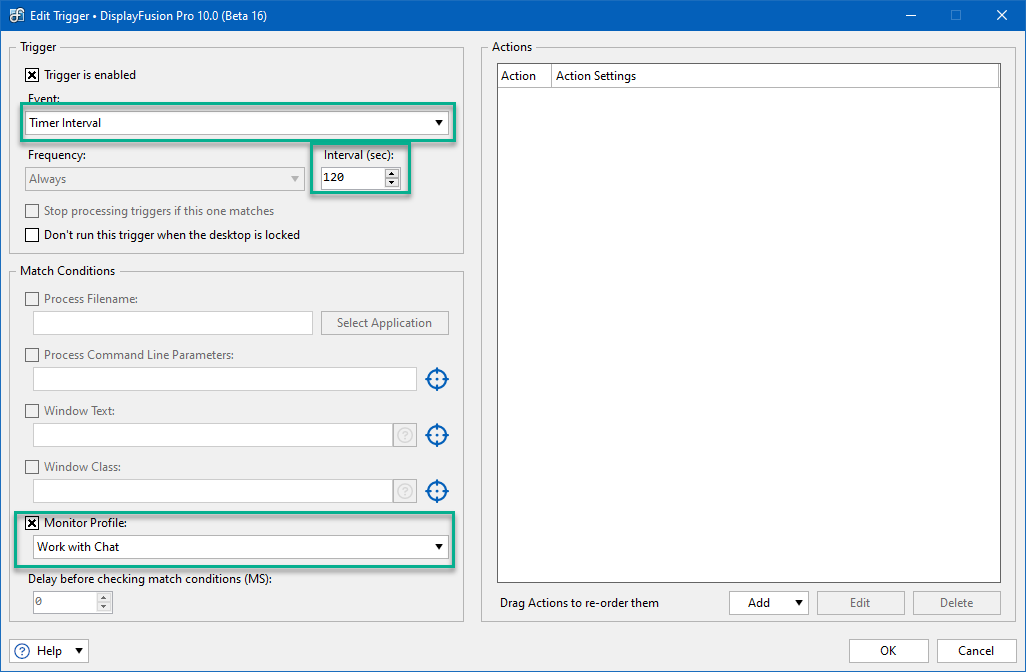Click the target finder icon for Process Command Line Parameters

click(436, 379)
